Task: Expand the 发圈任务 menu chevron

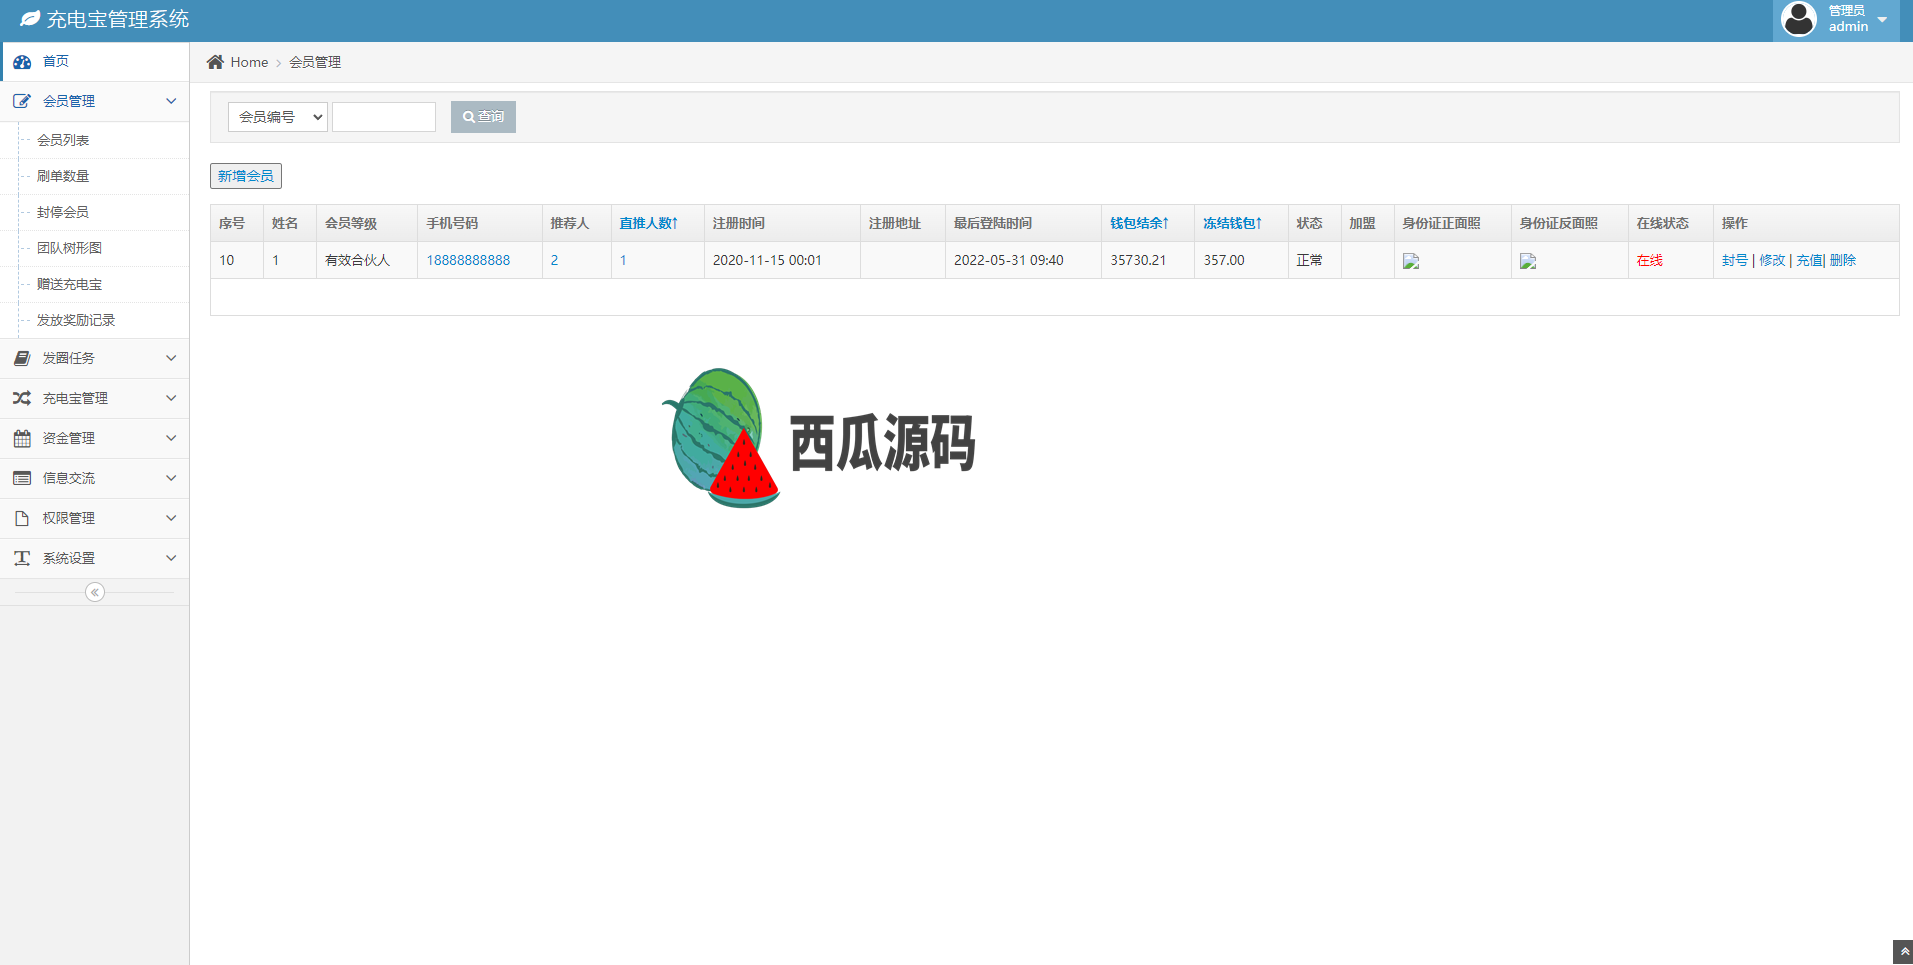Action: (171, 358)
